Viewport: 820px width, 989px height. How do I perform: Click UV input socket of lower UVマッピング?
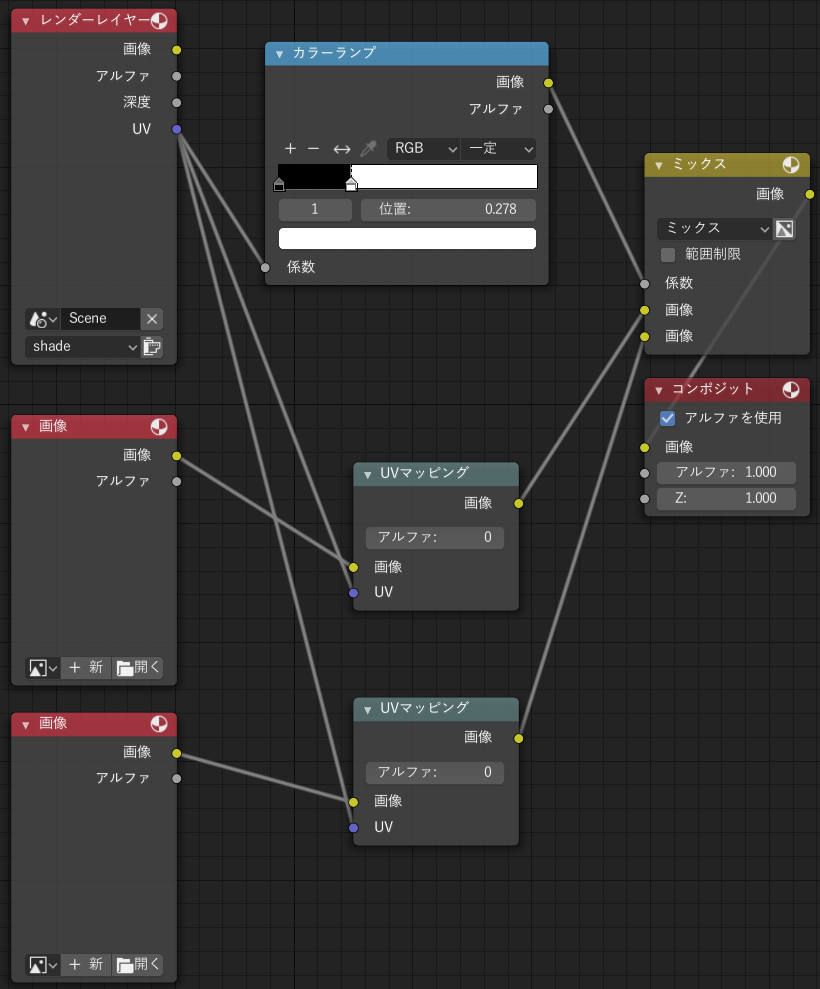pyautogui.click(x=353, y=828)
